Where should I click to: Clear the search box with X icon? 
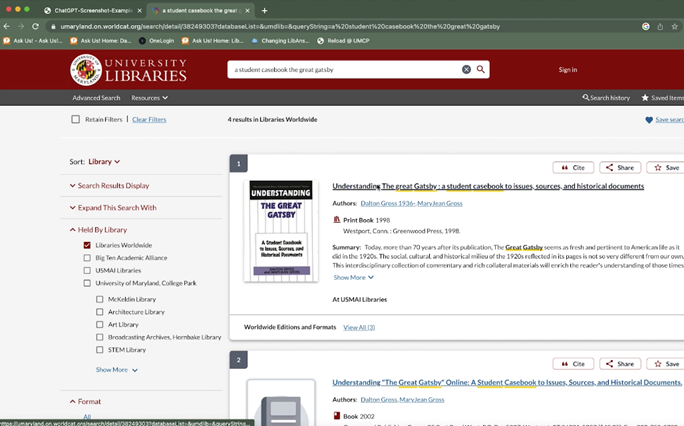tap(466, 70)
